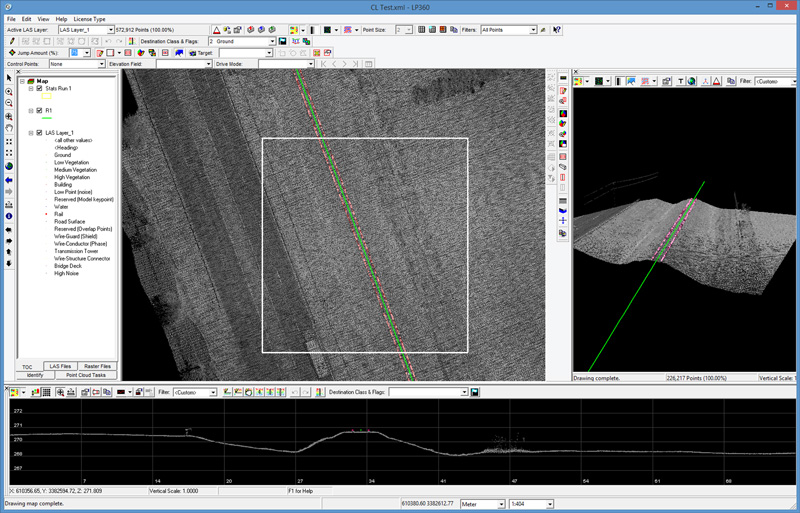Screen dimensions: 800x513
Task: Click the multicolor sphere icon in vertical toolbar
Action: coord(563,113)
